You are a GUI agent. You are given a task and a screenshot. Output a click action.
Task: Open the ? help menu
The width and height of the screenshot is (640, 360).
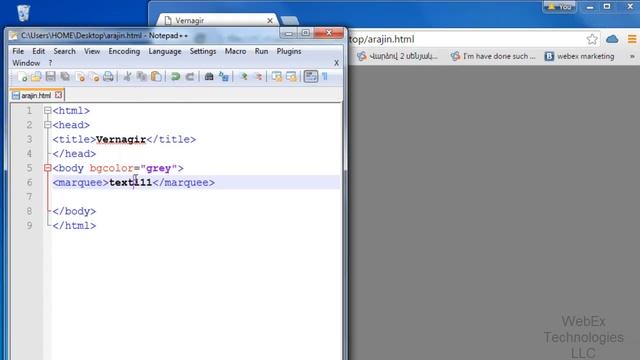50,63
